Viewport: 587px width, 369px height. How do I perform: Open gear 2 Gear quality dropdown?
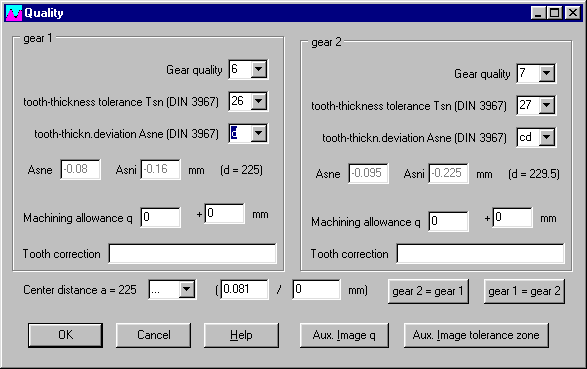point(547,73)
